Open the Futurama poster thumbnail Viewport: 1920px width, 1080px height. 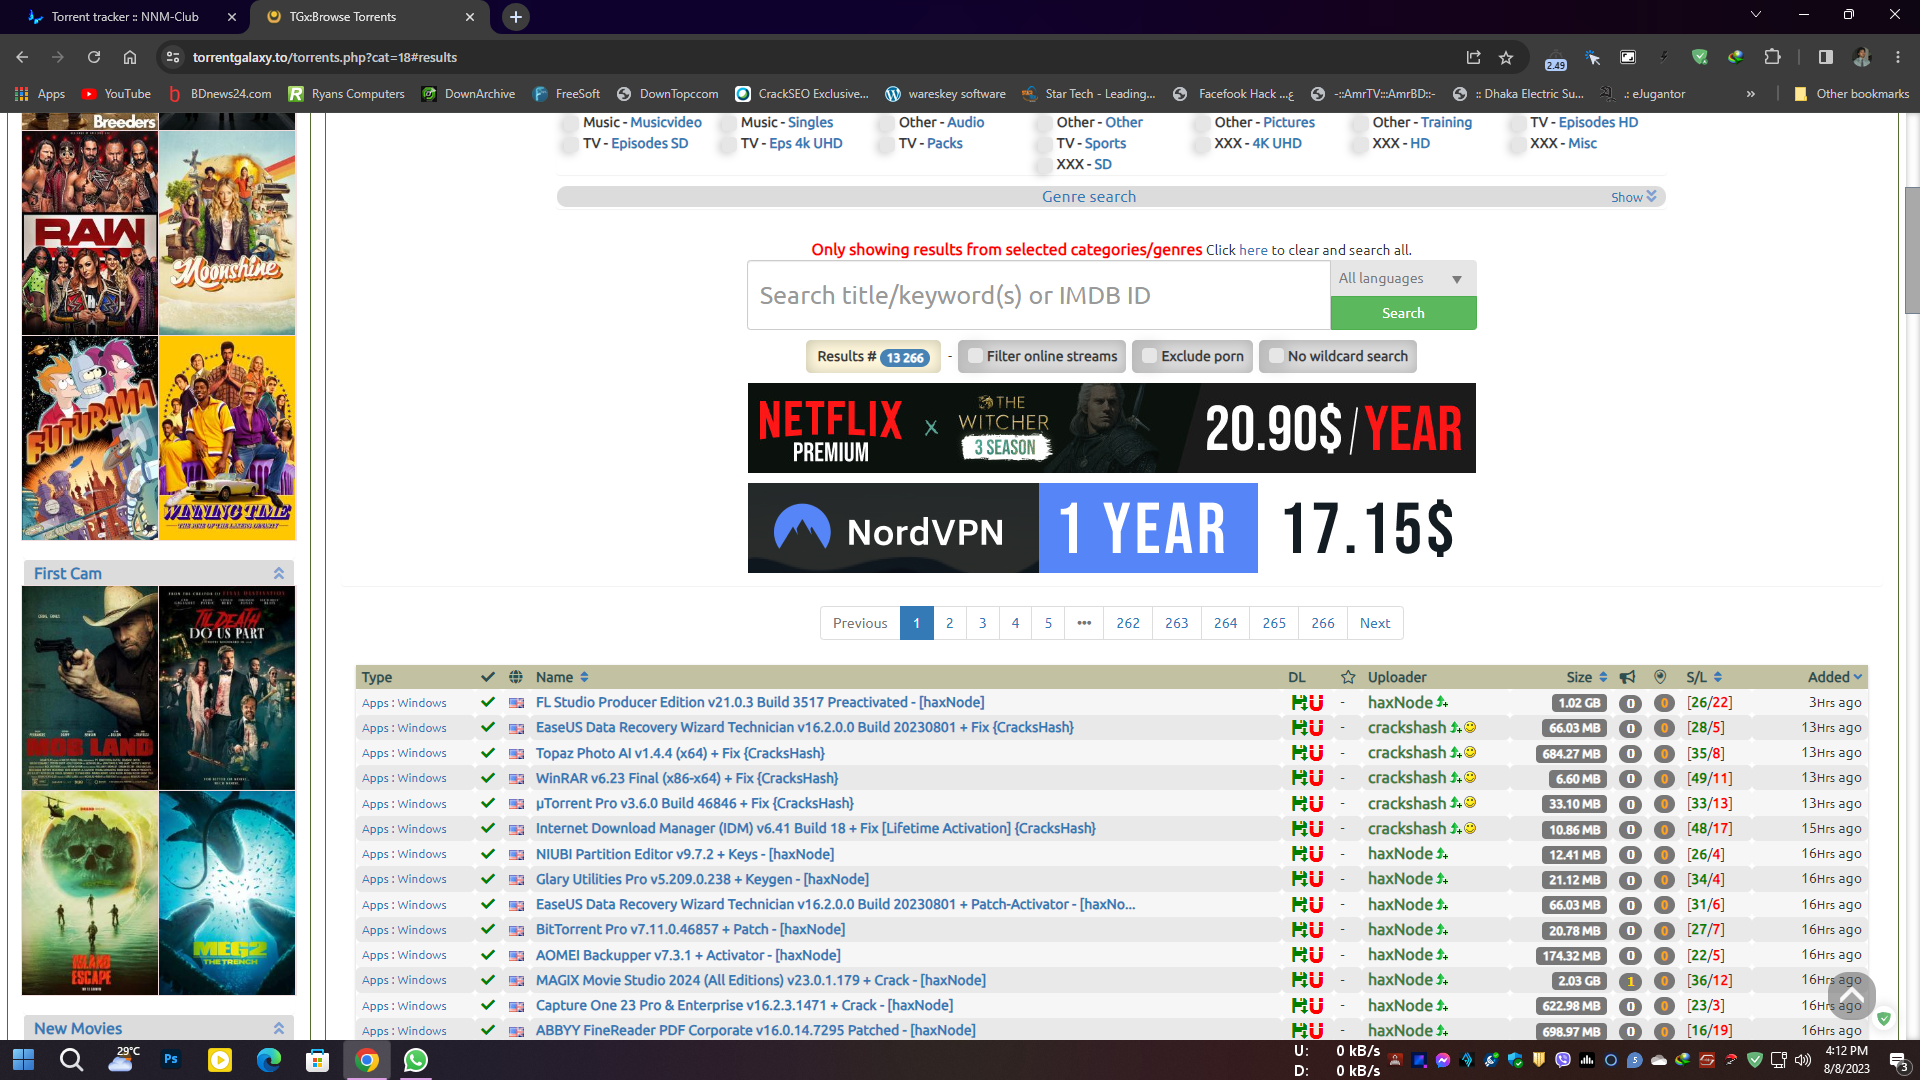[x=90, y=437]
